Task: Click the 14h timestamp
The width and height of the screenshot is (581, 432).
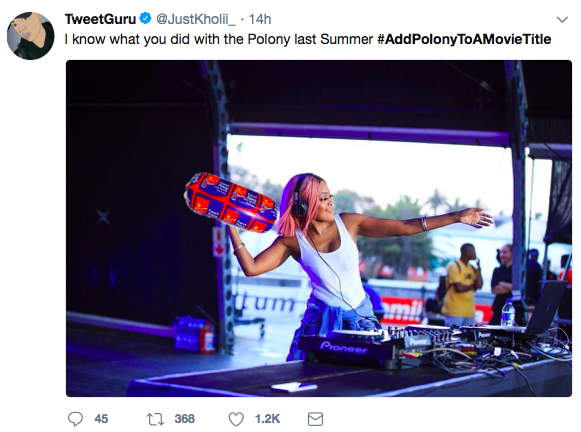Action: pos(260,19)
